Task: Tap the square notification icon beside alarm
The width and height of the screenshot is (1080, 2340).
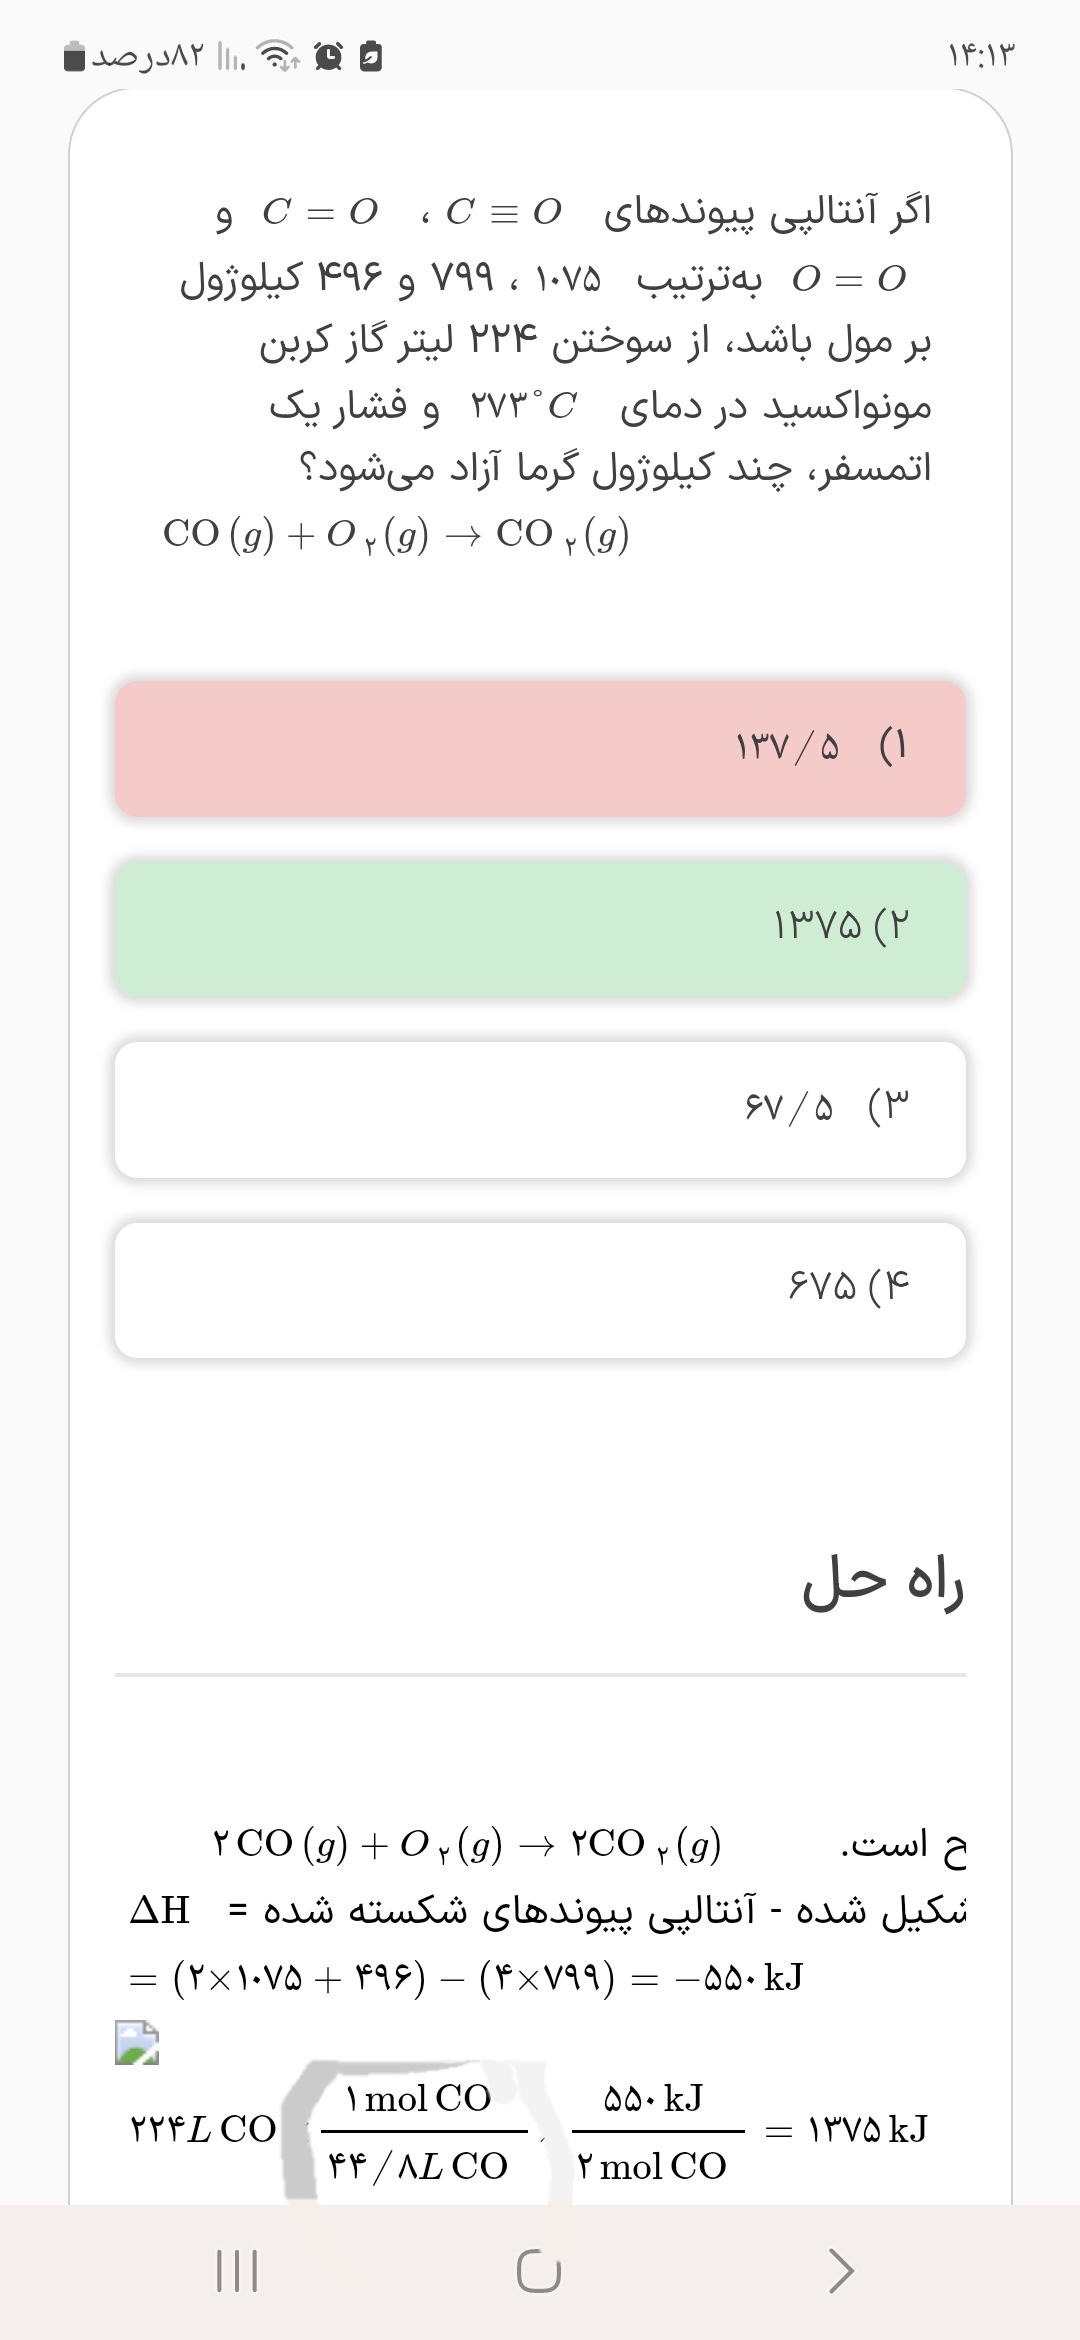Action: coord(371,57)
